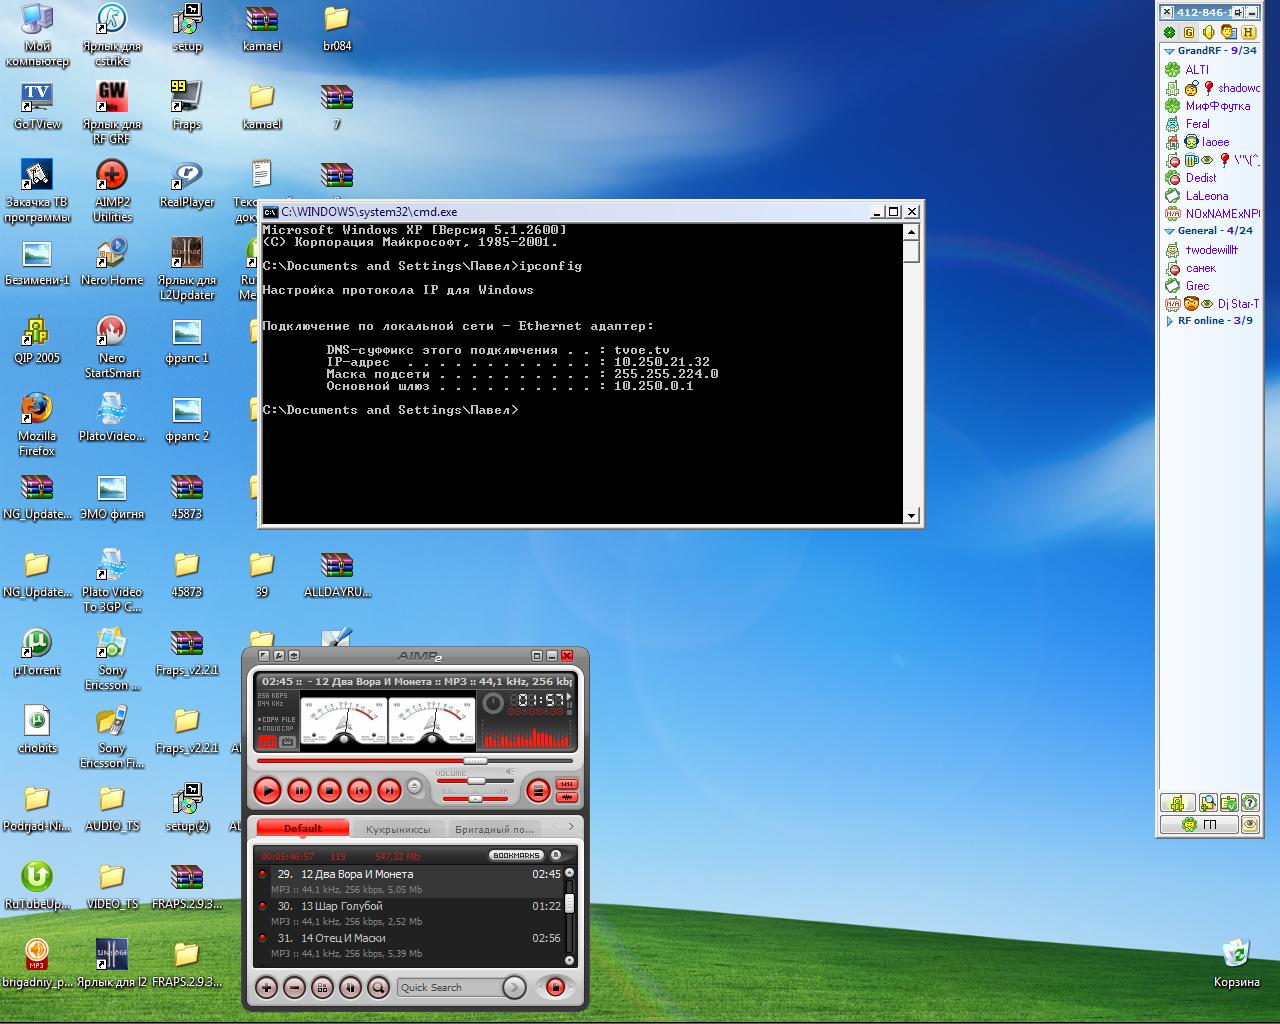The image size is (1280, 1024).
Task: Open AIMP main menu top-left icon
Action: click(264, 656)
